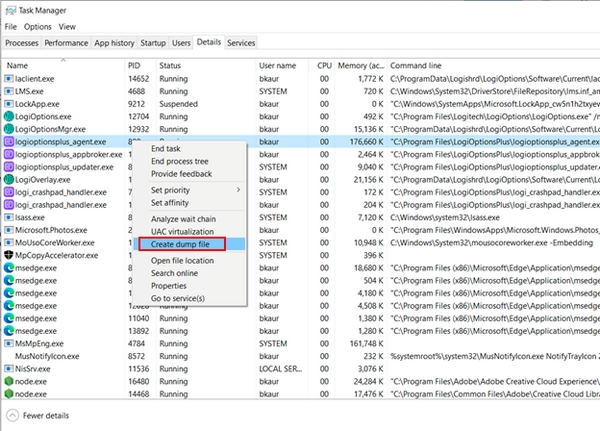This screenshot has width=600, height=431.
Task: Click the logioptionsplus_agent.exe purple icon
Action: 8,142
